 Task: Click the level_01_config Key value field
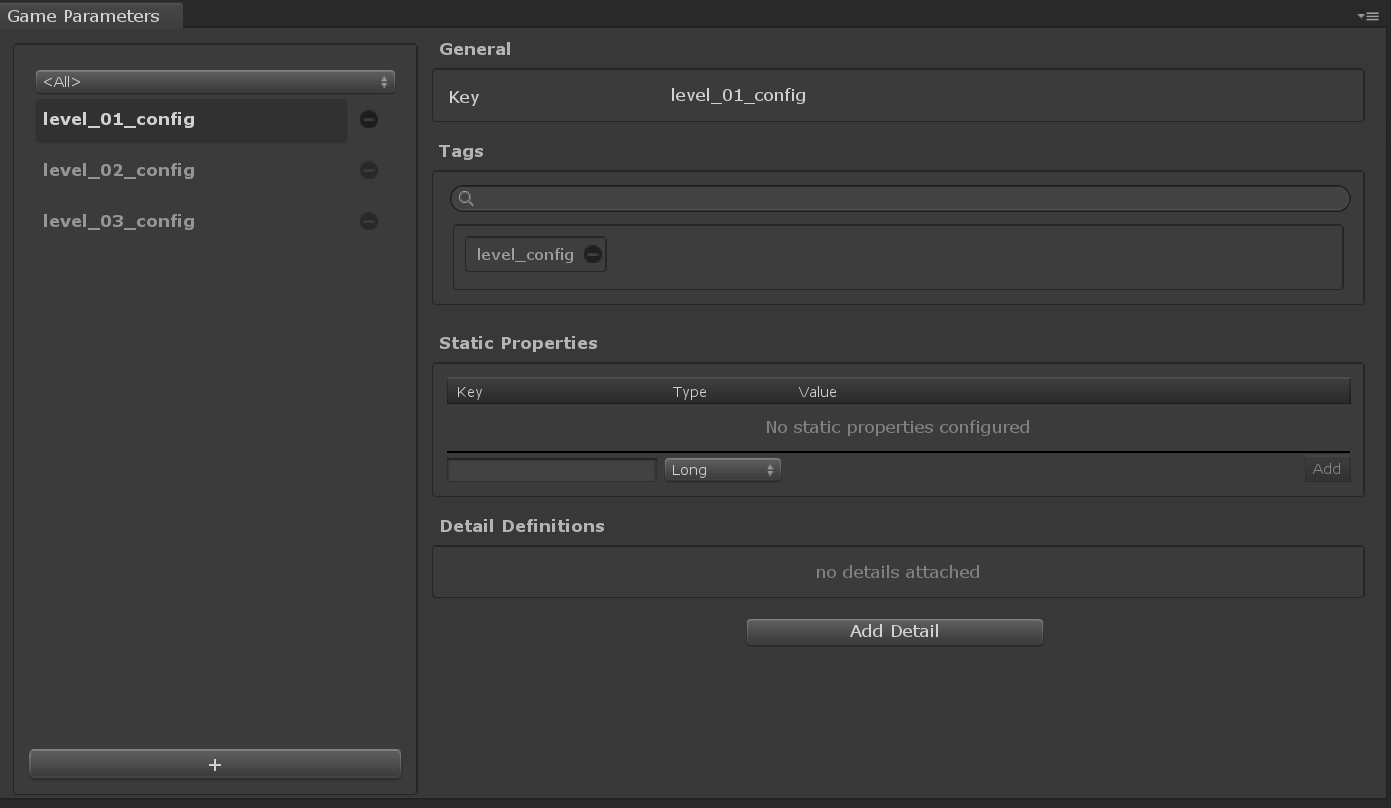point(738,95)
